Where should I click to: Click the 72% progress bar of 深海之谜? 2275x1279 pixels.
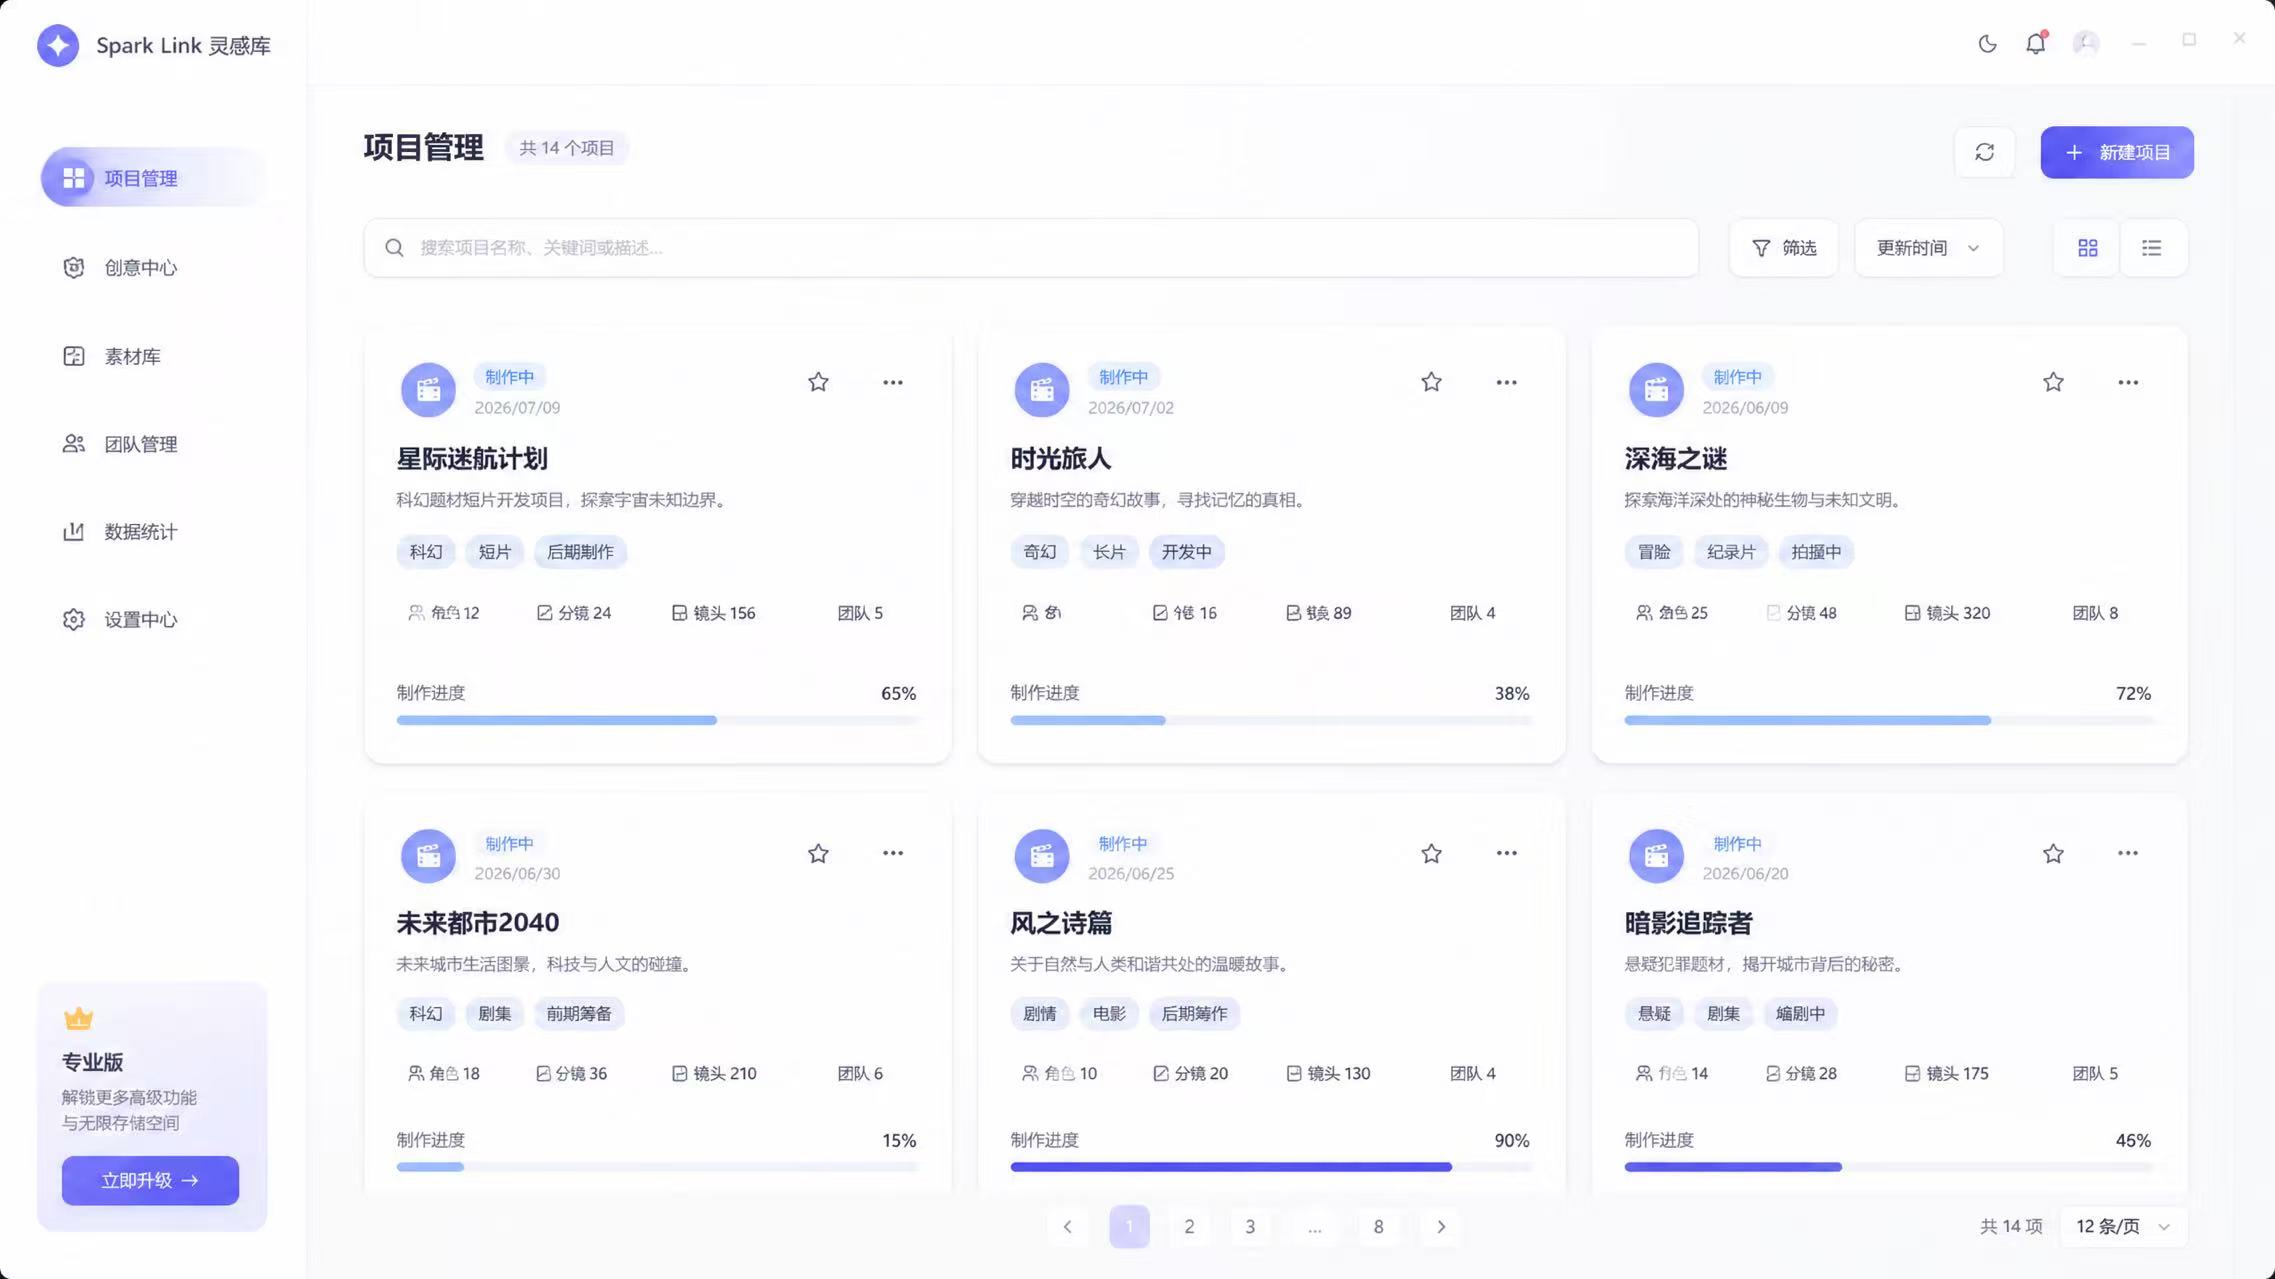(x=1888, y=720)
